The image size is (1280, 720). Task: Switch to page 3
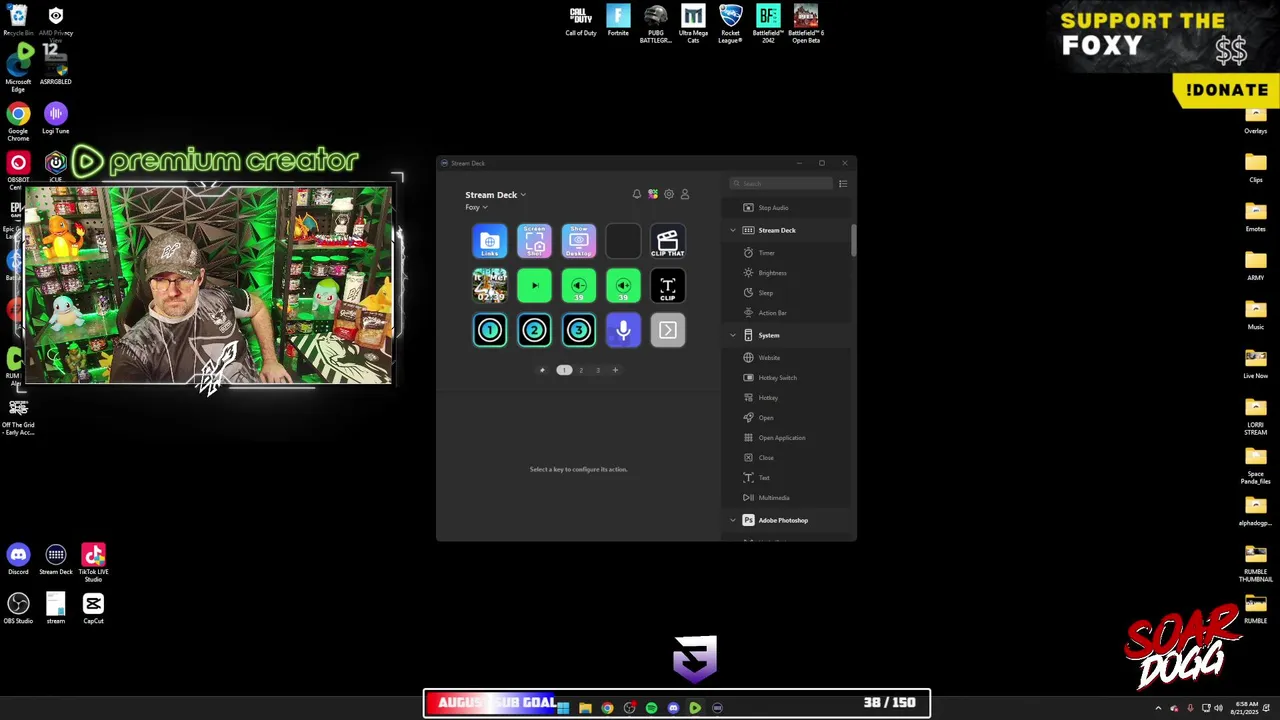[x=598, y=370]
